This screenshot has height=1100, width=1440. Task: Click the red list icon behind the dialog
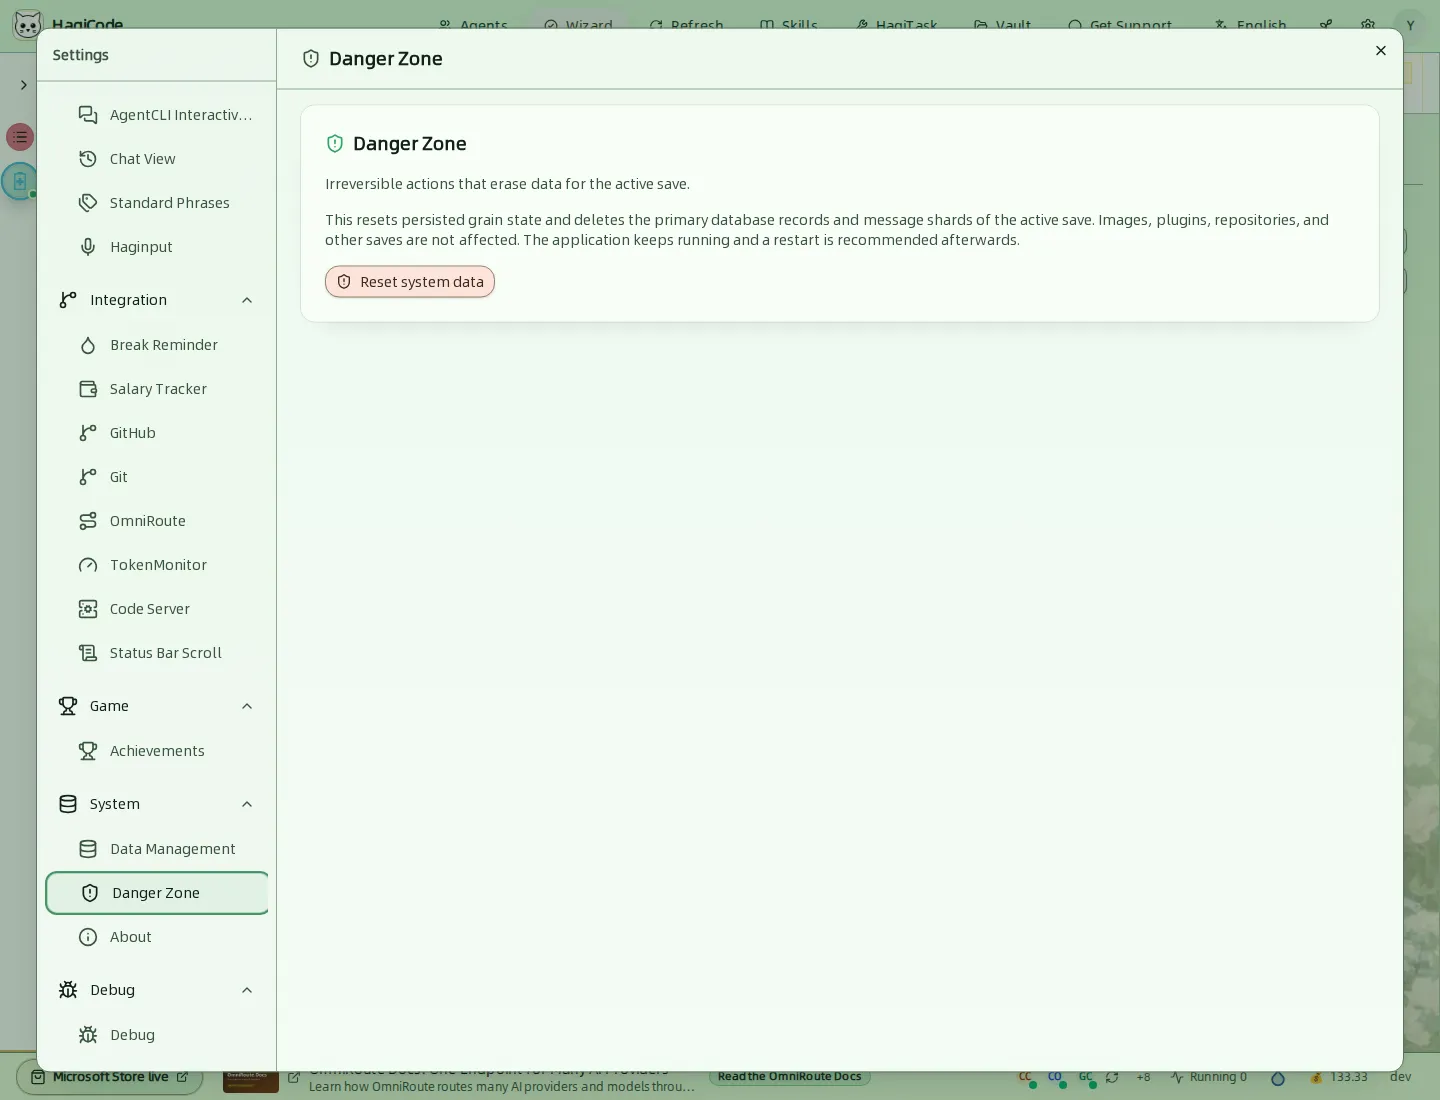[20, 137]
